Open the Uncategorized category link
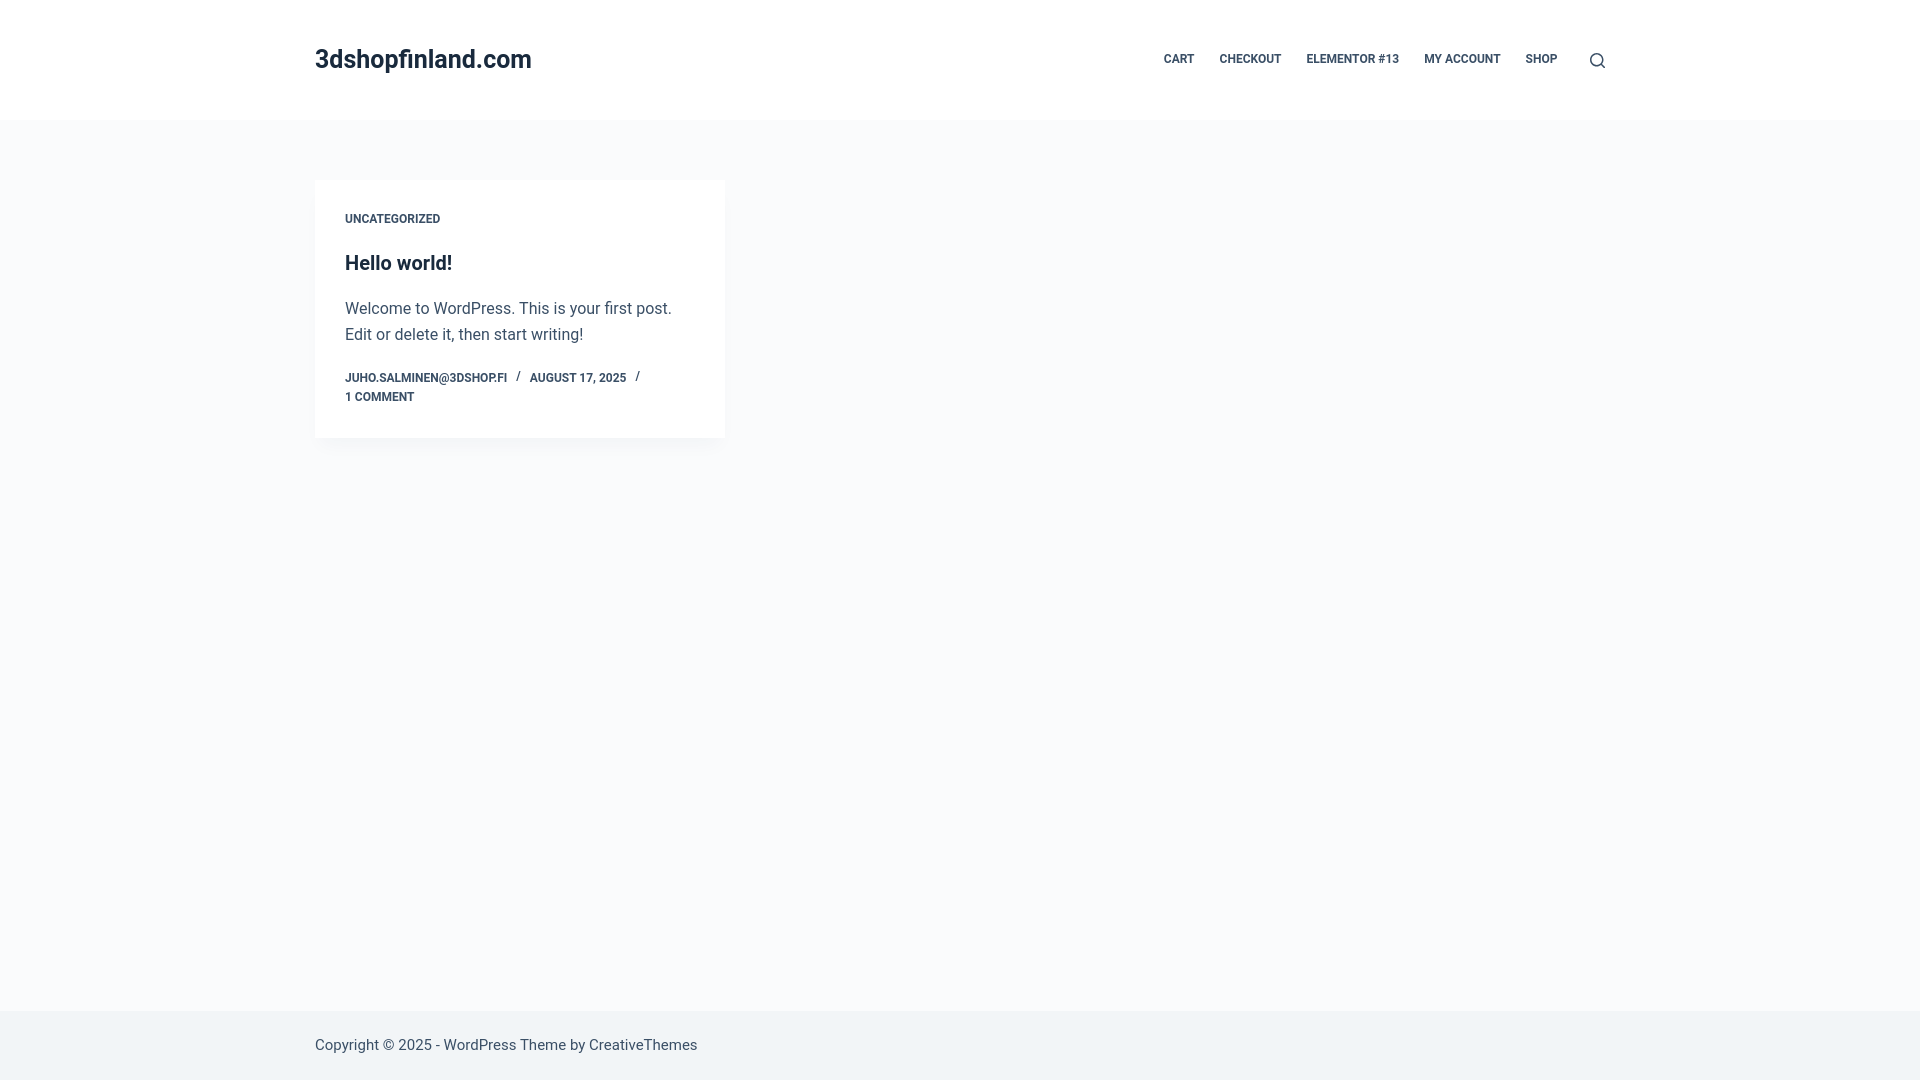The height and width of the screenshot is (1080, 1920). point(392,219)
